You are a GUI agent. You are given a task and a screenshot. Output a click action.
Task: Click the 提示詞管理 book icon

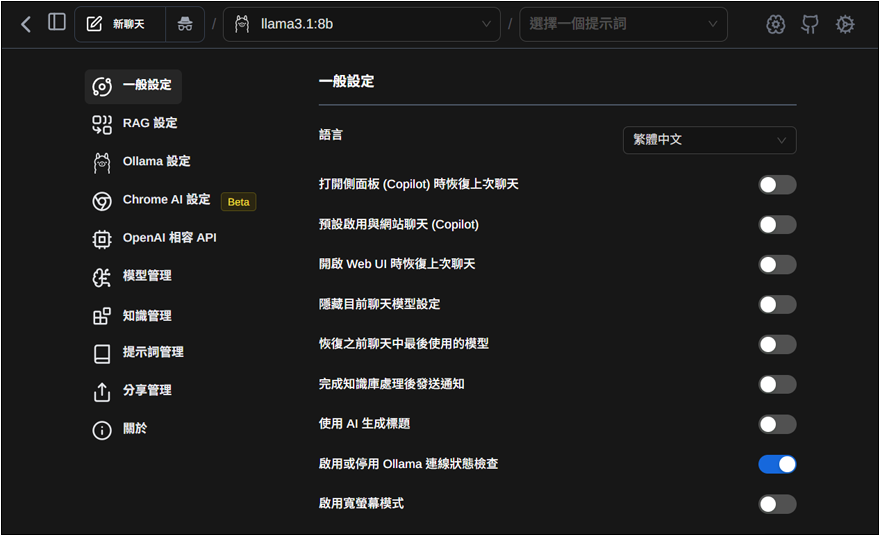pos(102,354)
